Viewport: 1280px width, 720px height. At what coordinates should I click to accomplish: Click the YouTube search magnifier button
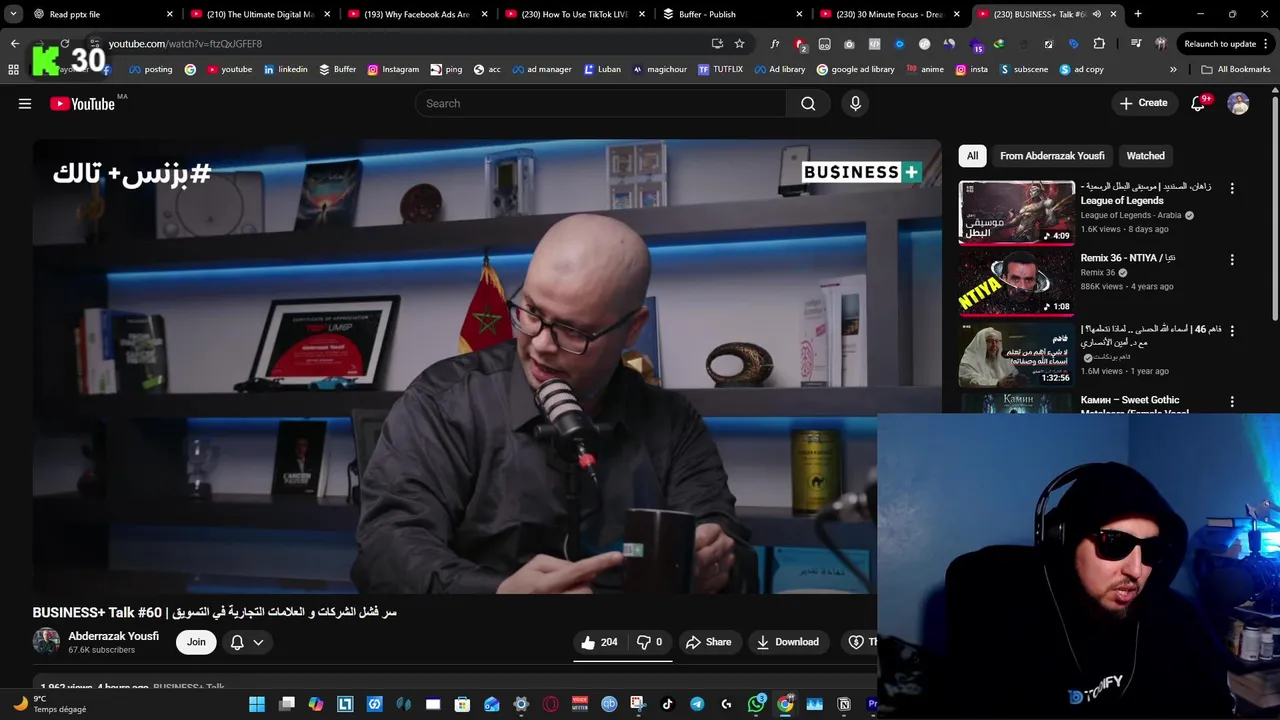point(808,103)
